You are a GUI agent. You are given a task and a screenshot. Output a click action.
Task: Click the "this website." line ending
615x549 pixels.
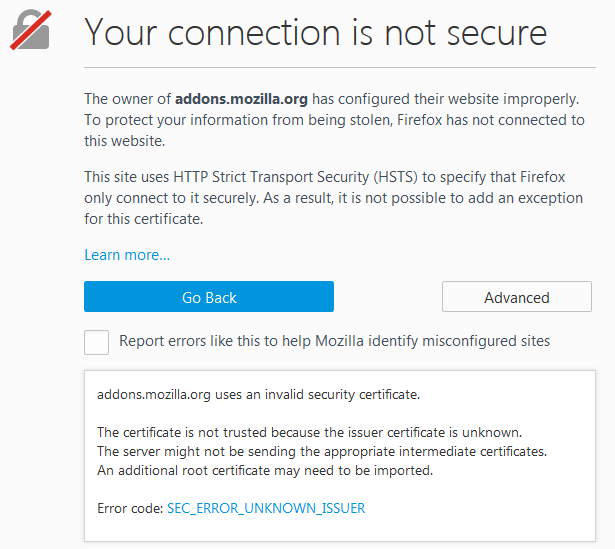pos(125,141)
